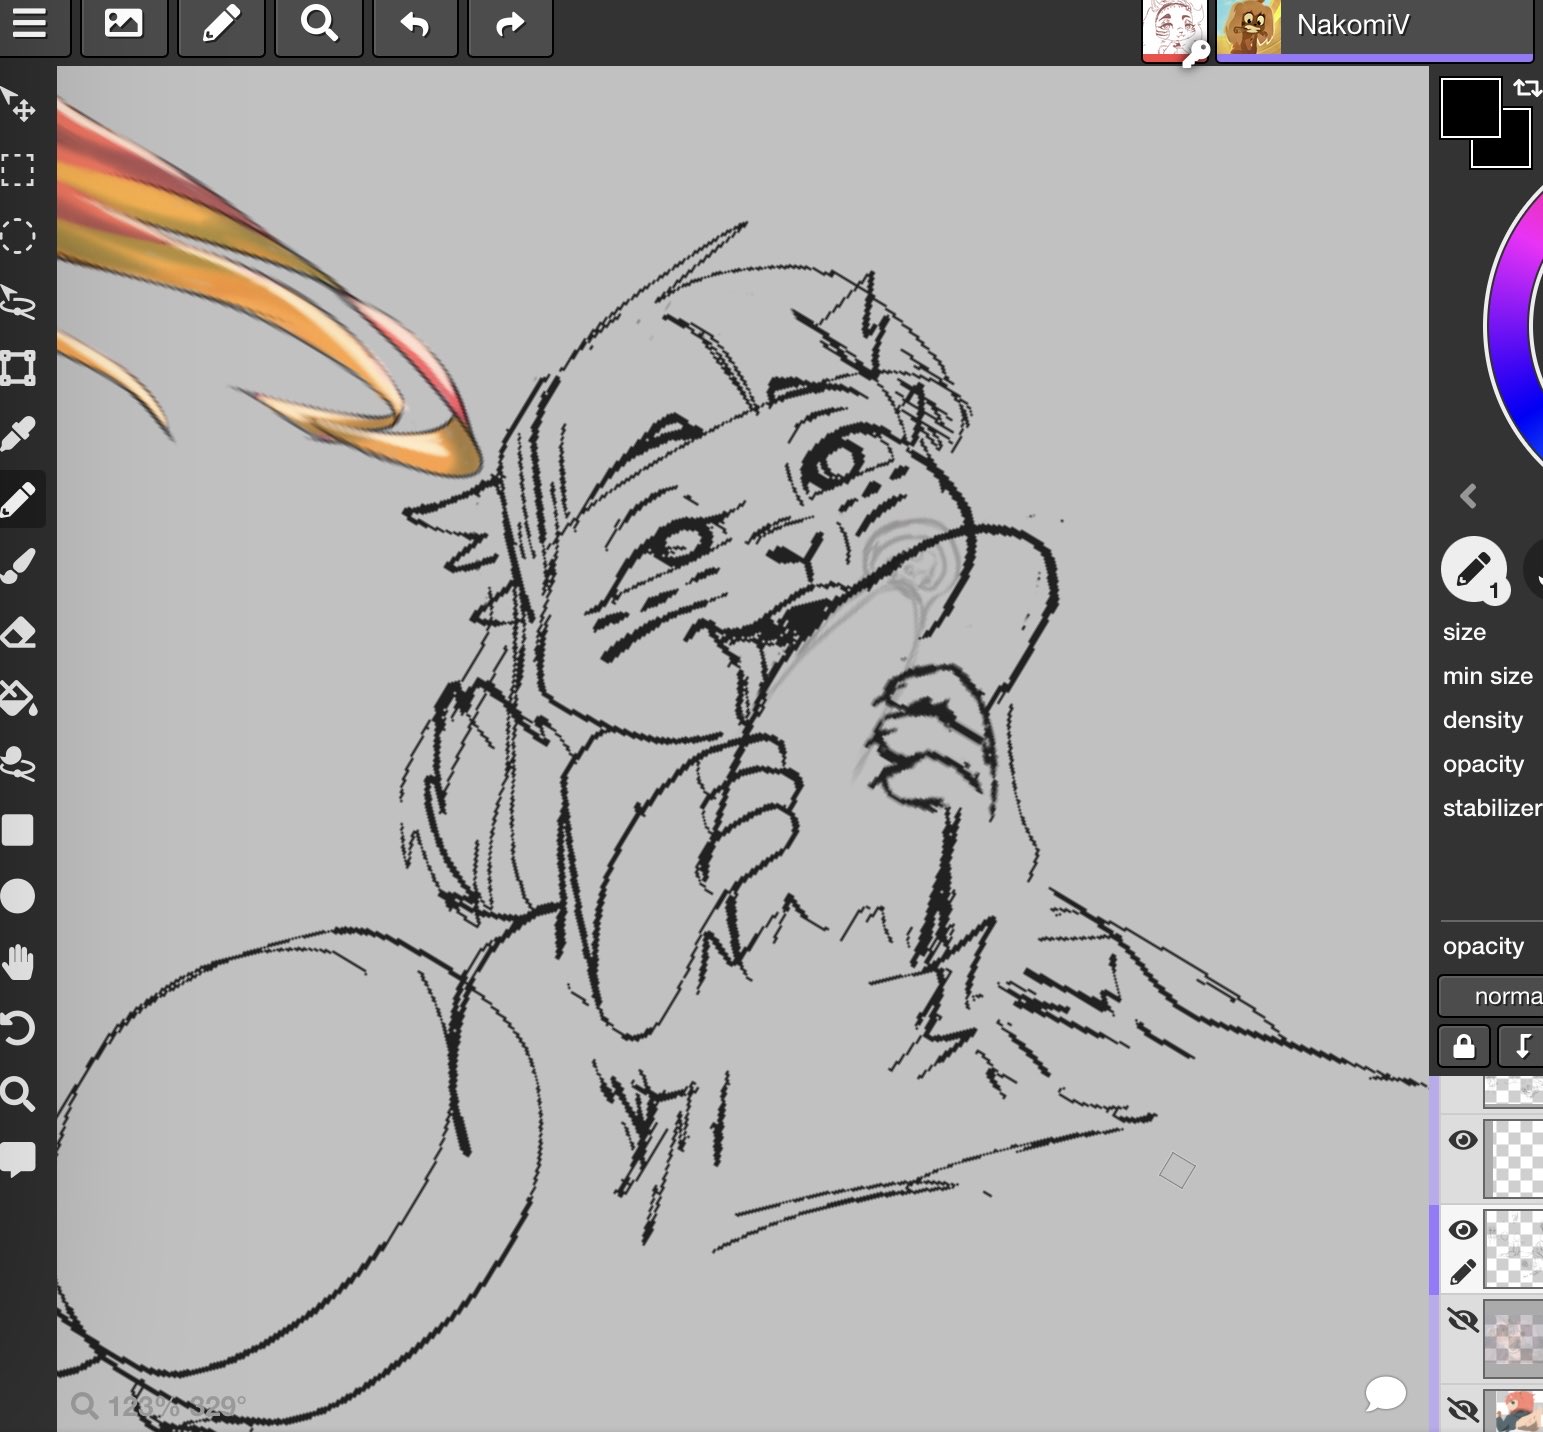
Task: Select the Move tool
Action: coord(19,103)
